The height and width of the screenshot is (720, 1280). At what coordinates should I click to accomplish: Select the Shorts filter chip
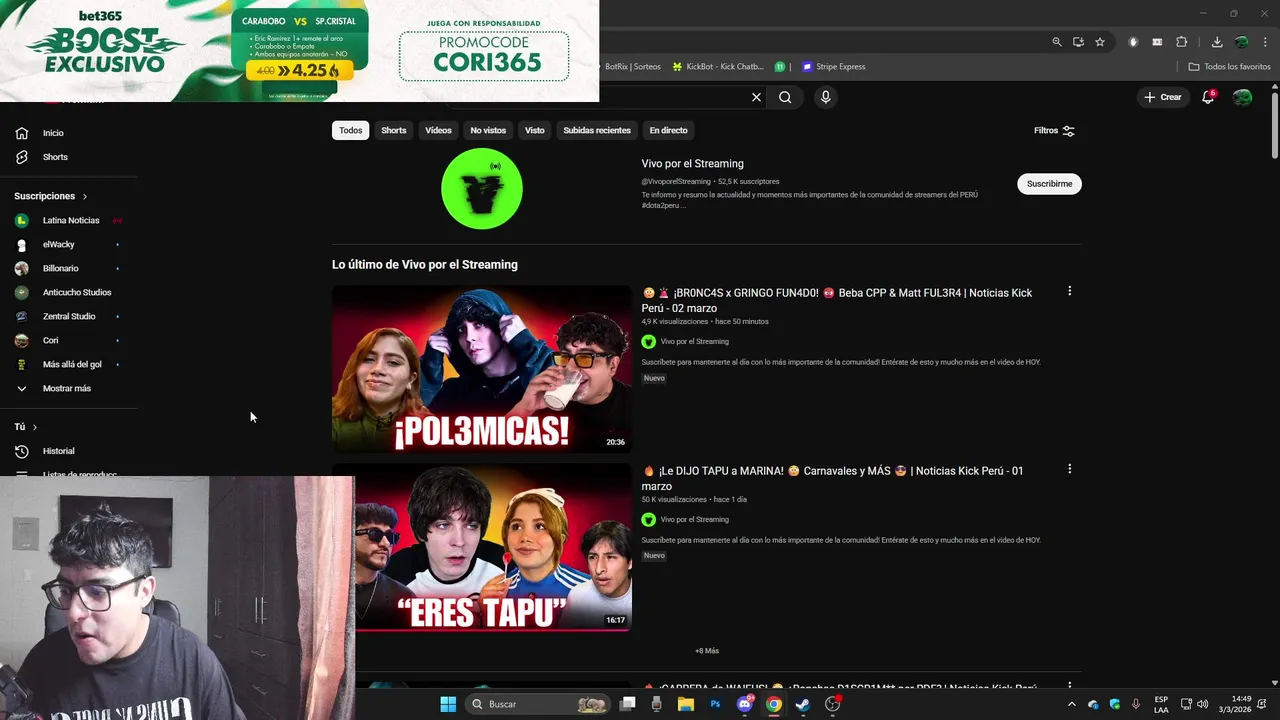[x=394, y=130]
